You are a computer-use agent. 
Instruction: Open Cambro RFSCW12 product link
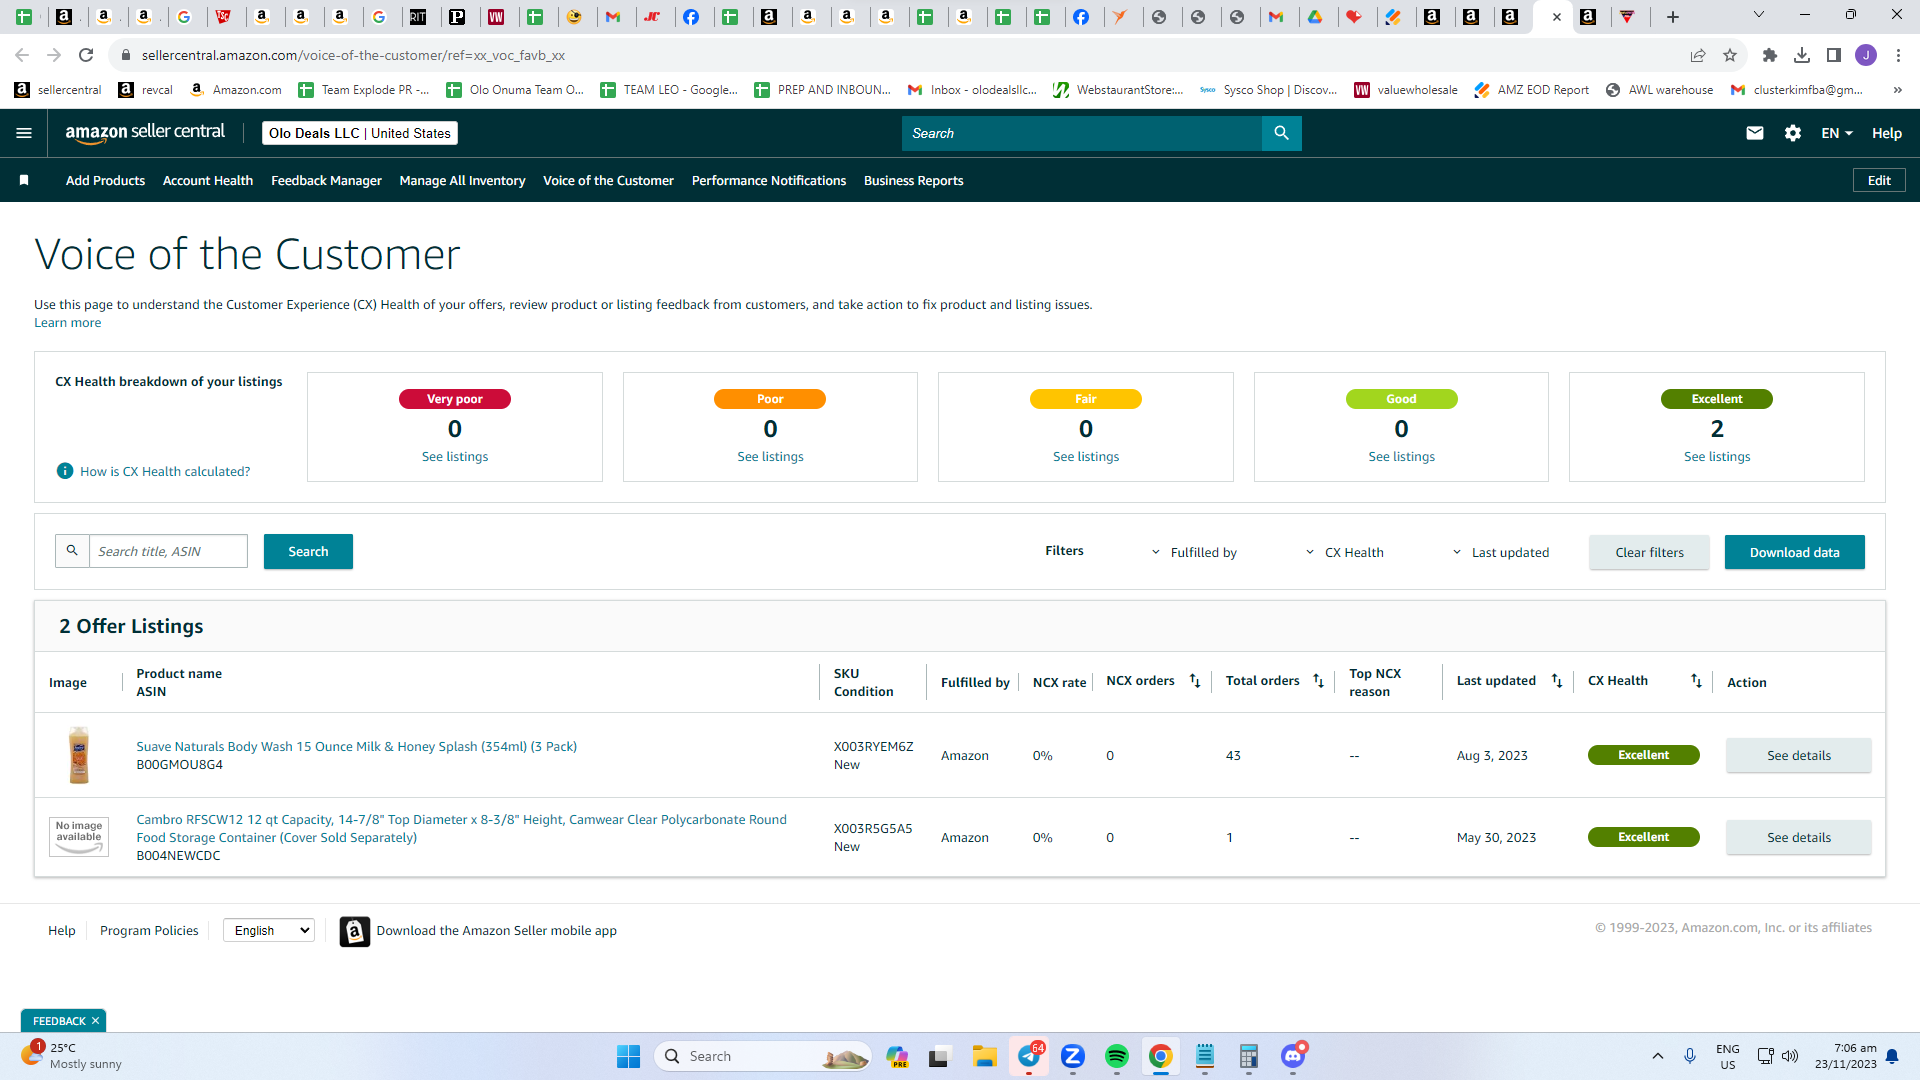pos(461,828)
